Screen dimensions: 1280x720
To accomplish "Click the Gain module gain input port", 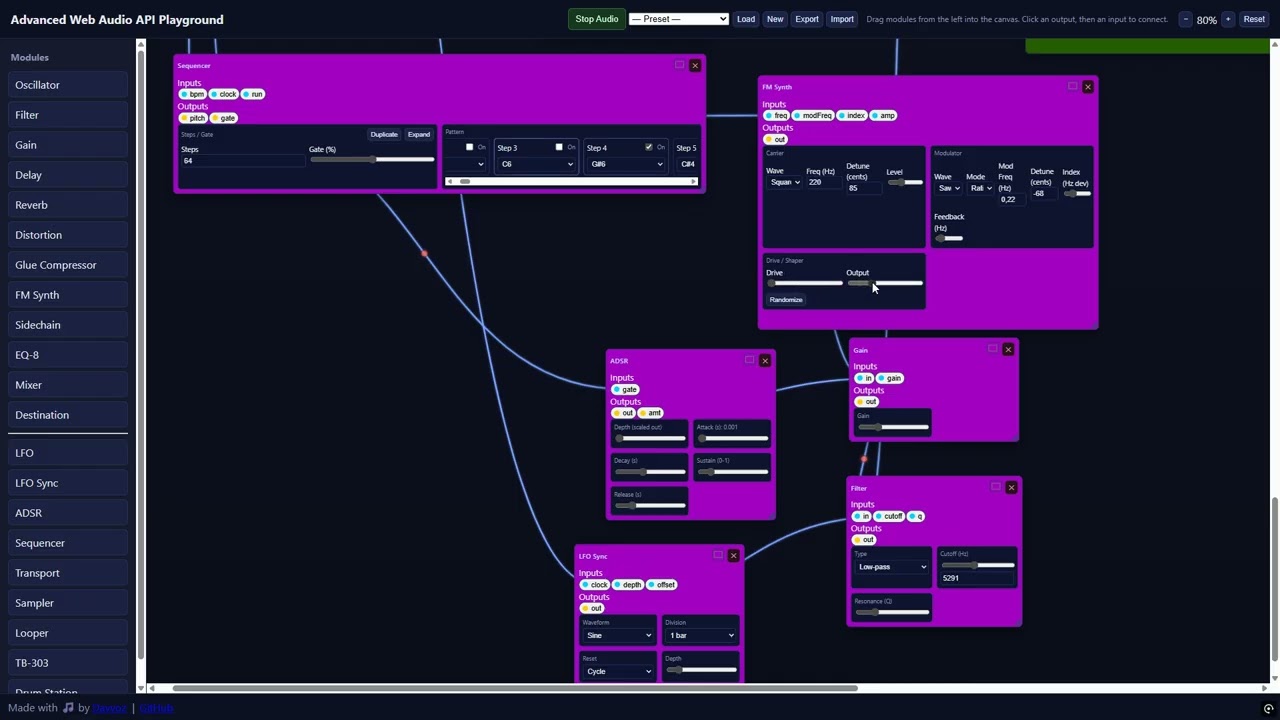I will [890, 378].
